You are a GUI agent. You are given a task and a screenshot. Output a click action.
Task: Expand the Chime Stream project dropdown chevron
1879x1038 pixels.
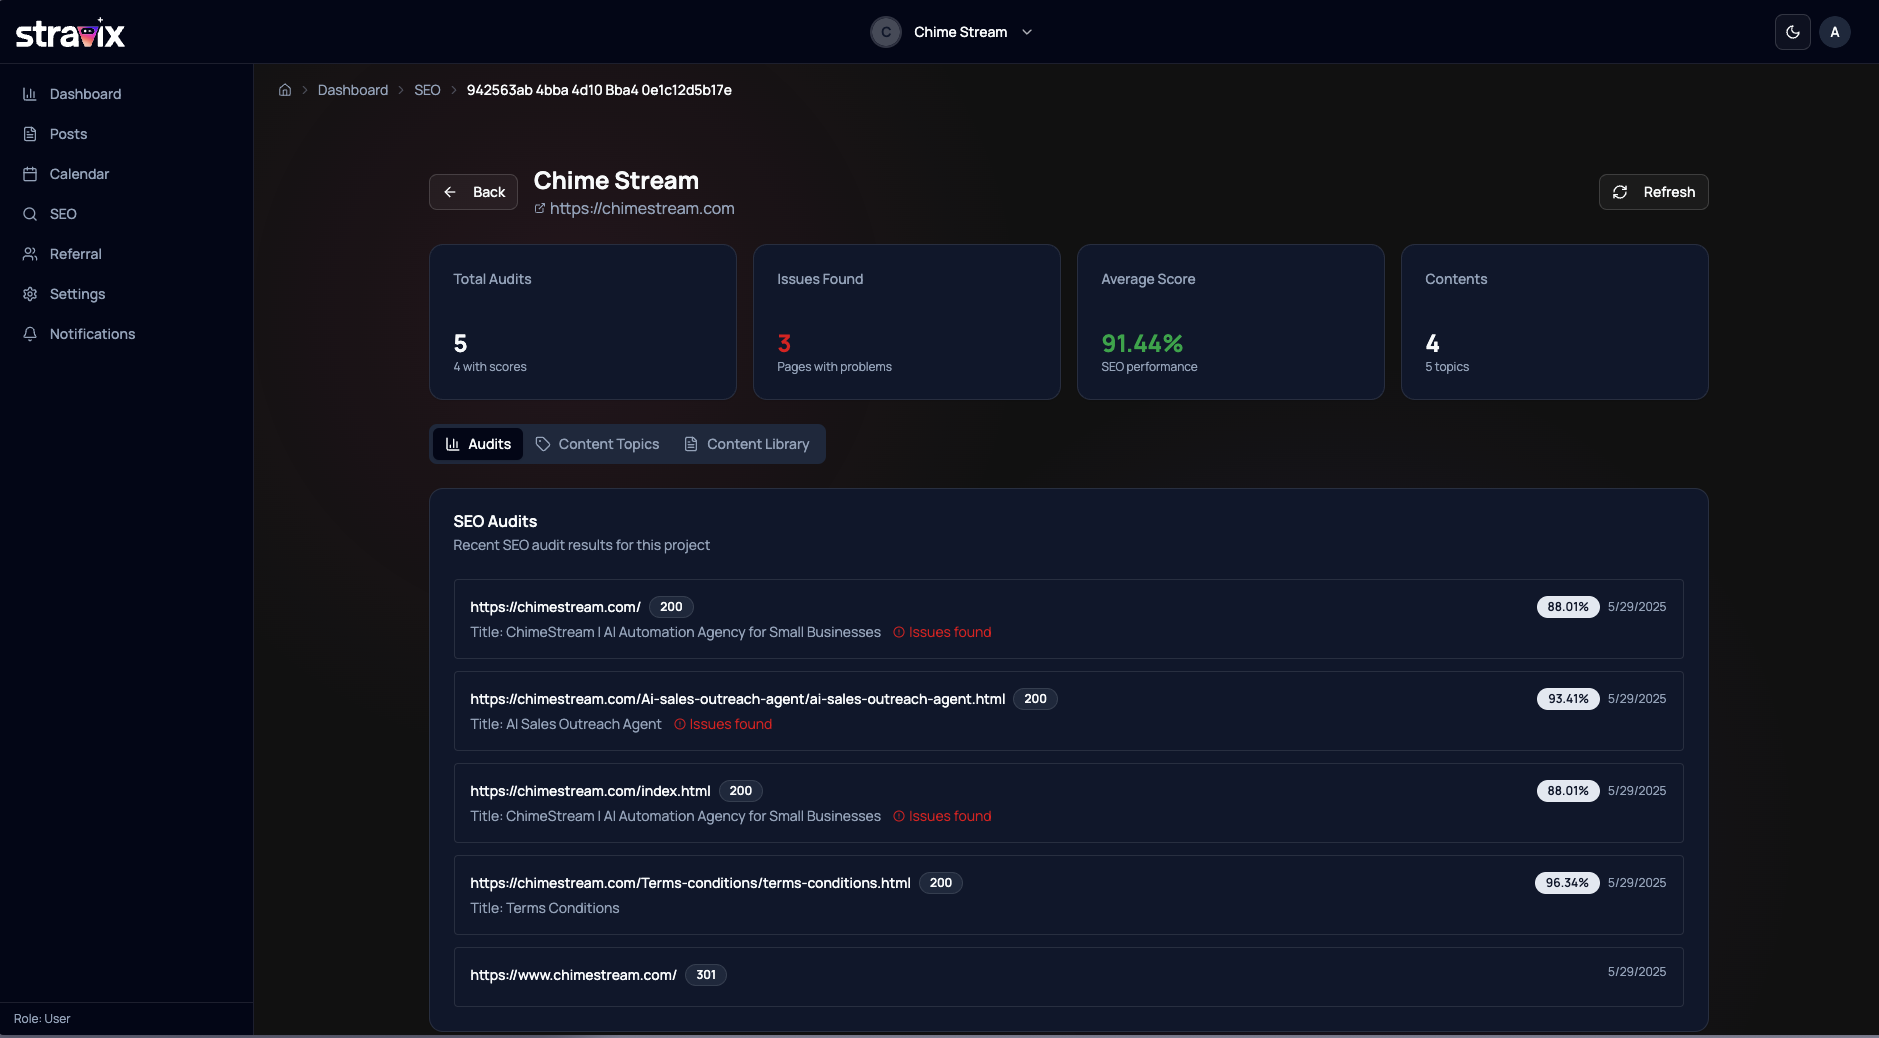[x=1027, y=32]
